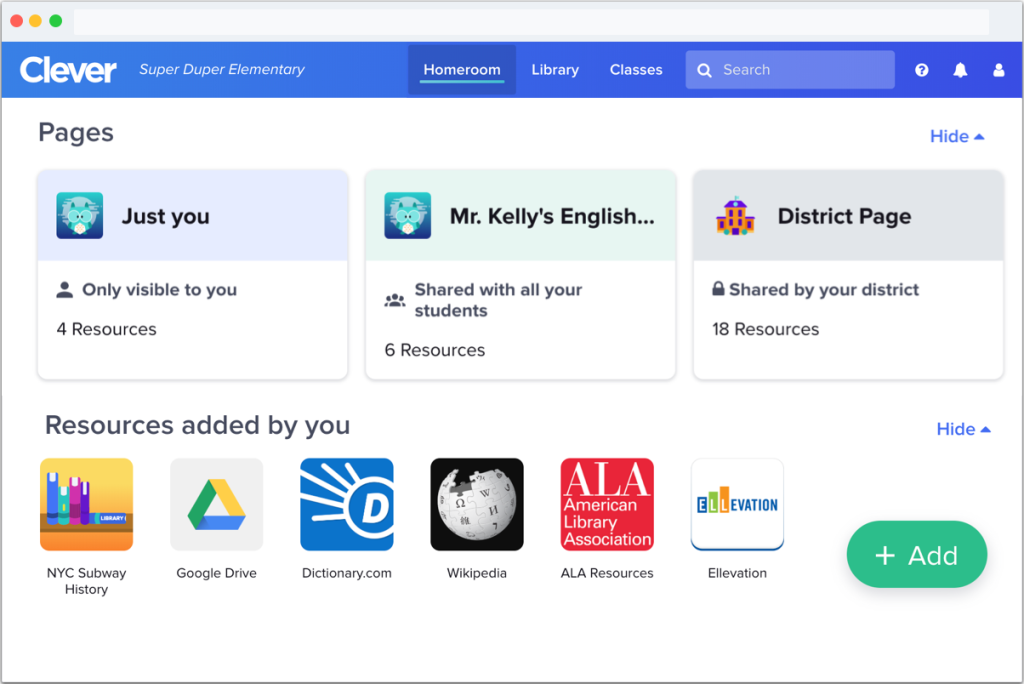
Task: Hide the Resources added by you section
Action: pyautogui.click(x=963, y=429)
